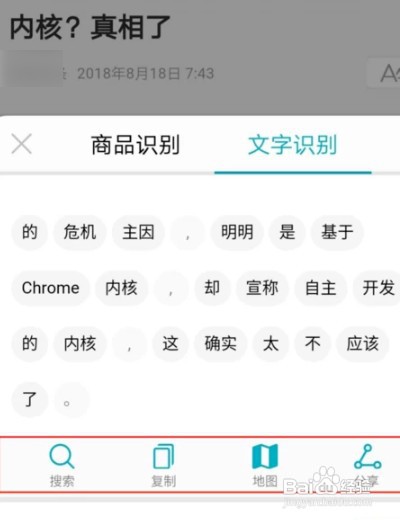This screenshot has width=400, height=520.
Task: Choose the 应该 word chip
Action: coord(363,344)
